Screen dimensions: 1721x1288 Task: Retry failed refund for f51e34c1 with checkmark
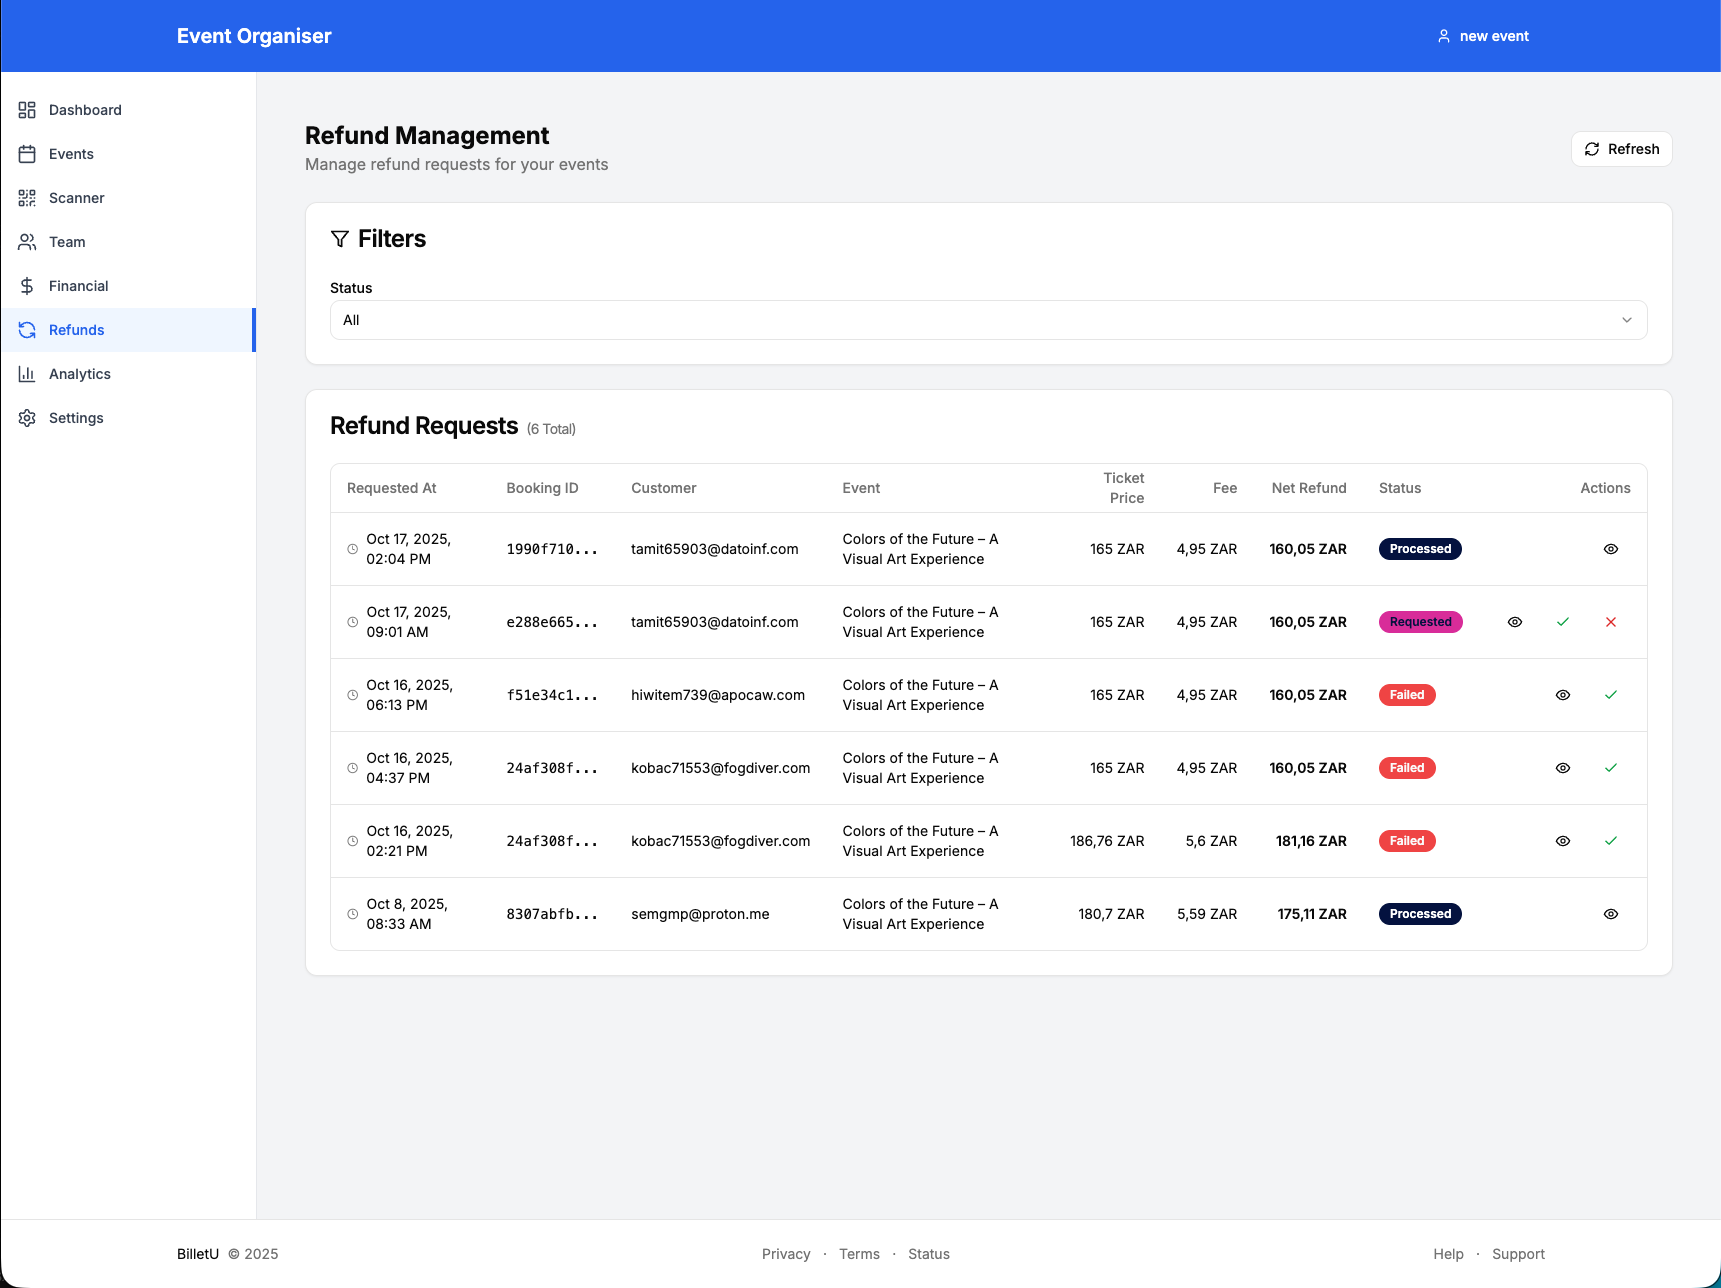pos(1610,695)
